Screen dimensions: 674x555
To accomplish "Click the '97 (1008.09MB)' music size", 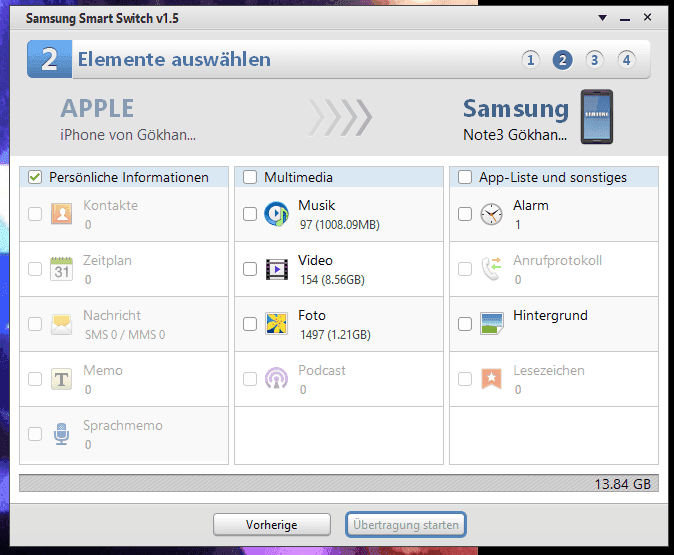I will (x=340, y=225).
